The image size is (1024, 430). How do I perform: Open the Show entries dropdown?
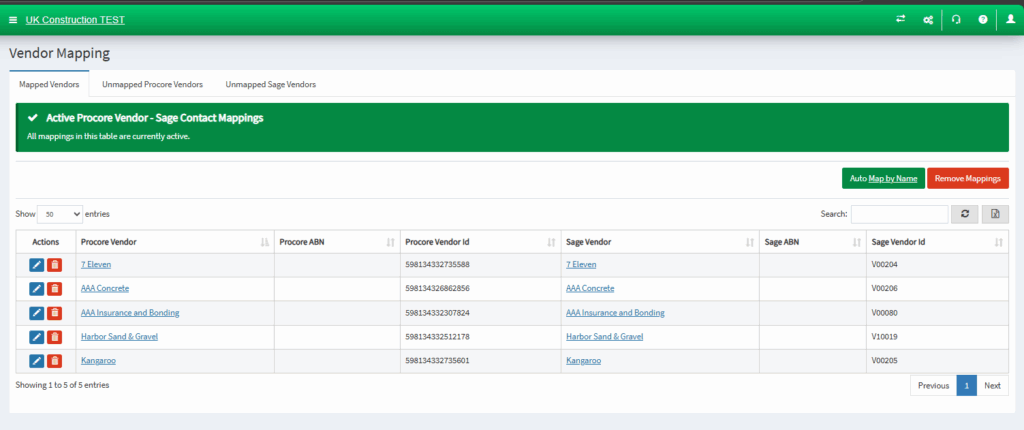pyautogui.click(x=60, y=214)
